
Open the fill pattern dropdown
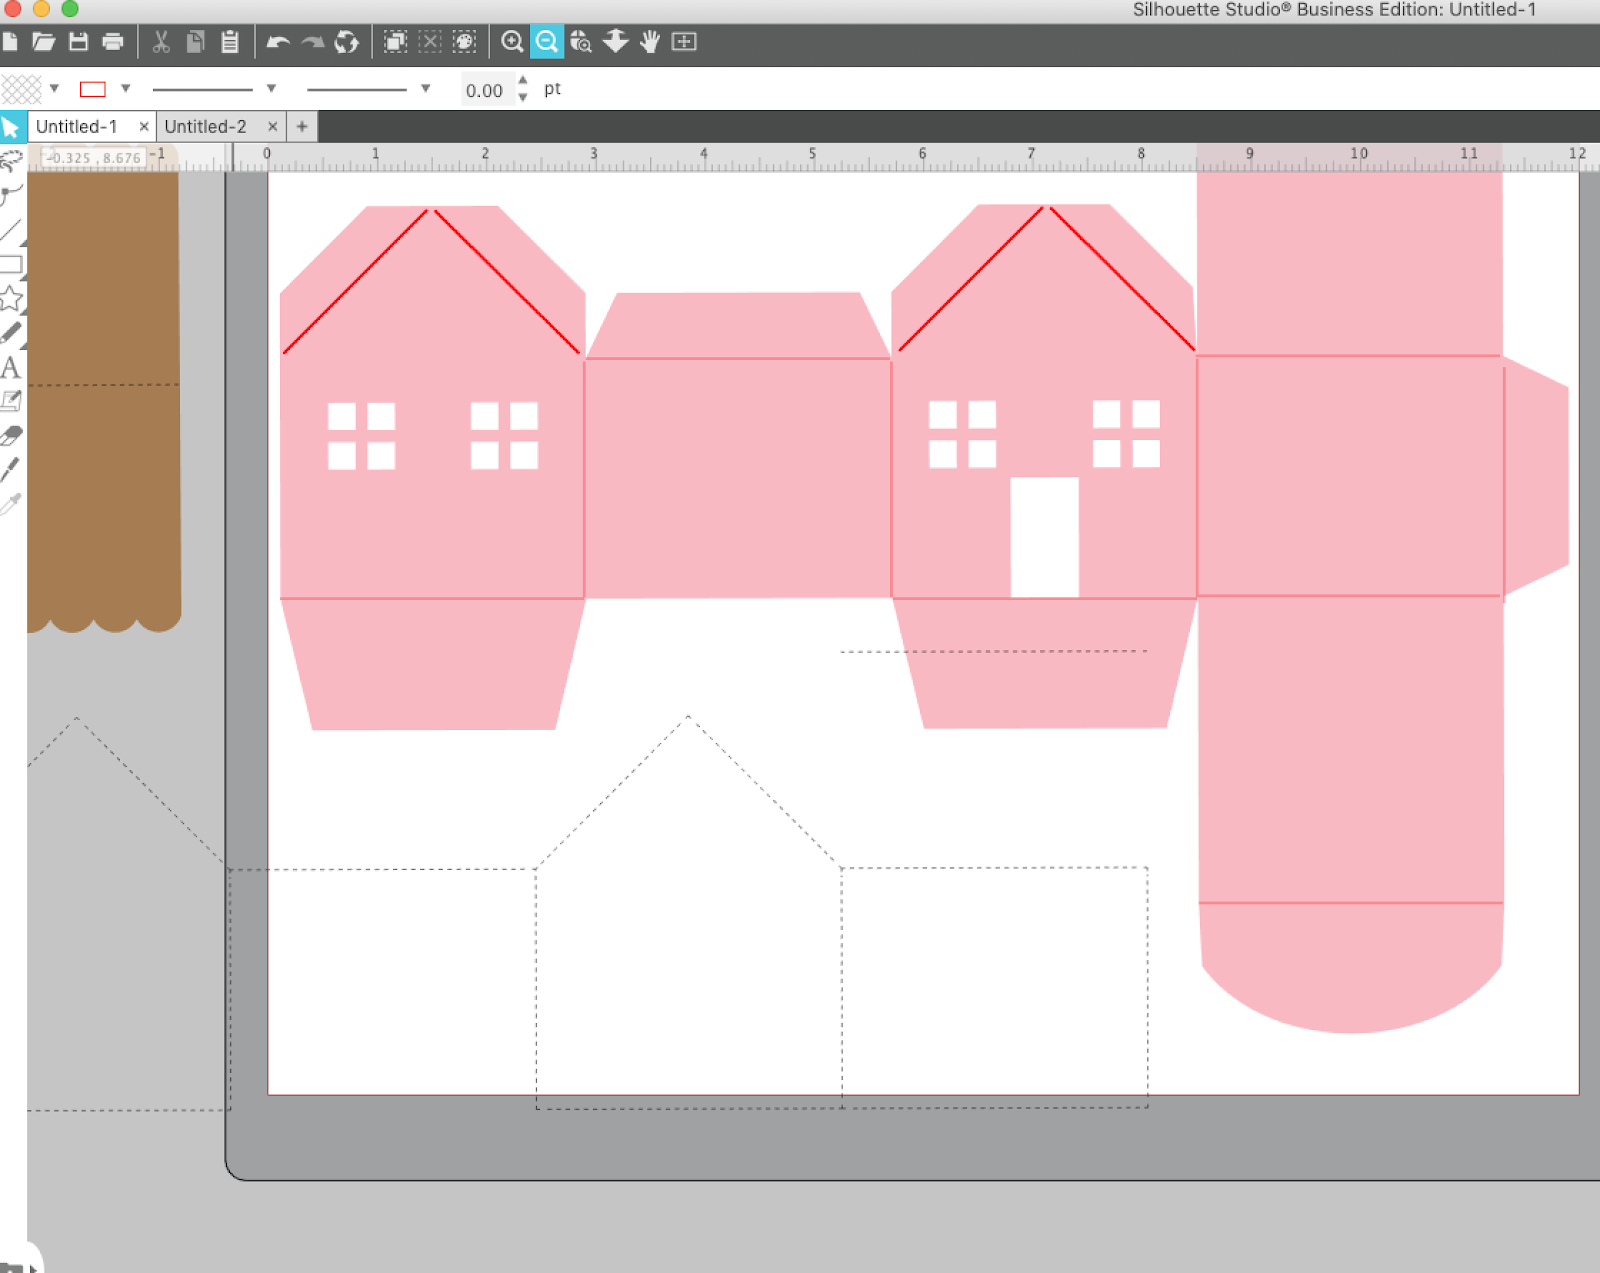point(54,88)
